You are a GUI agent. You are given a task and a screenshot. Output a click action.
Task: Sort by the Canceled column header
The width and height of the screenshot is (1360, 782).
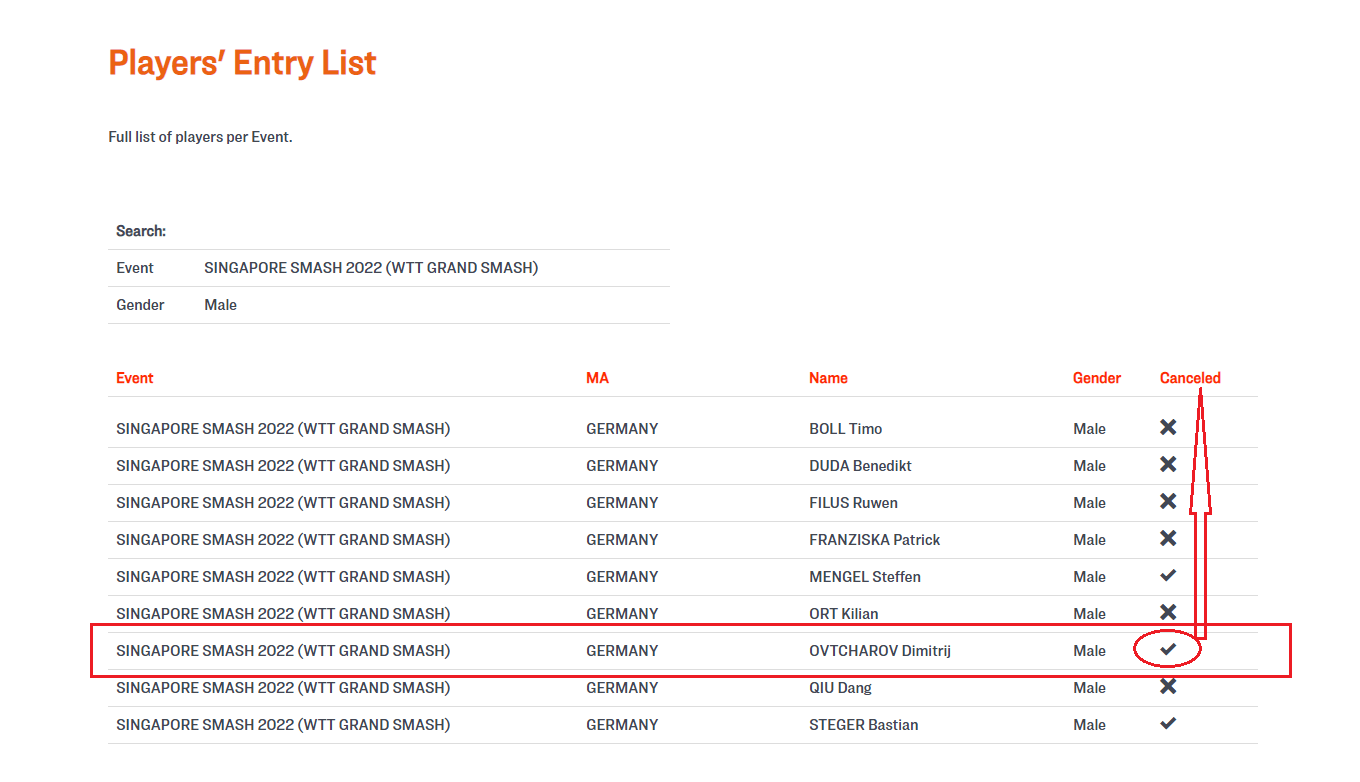tap(1190, 378)
